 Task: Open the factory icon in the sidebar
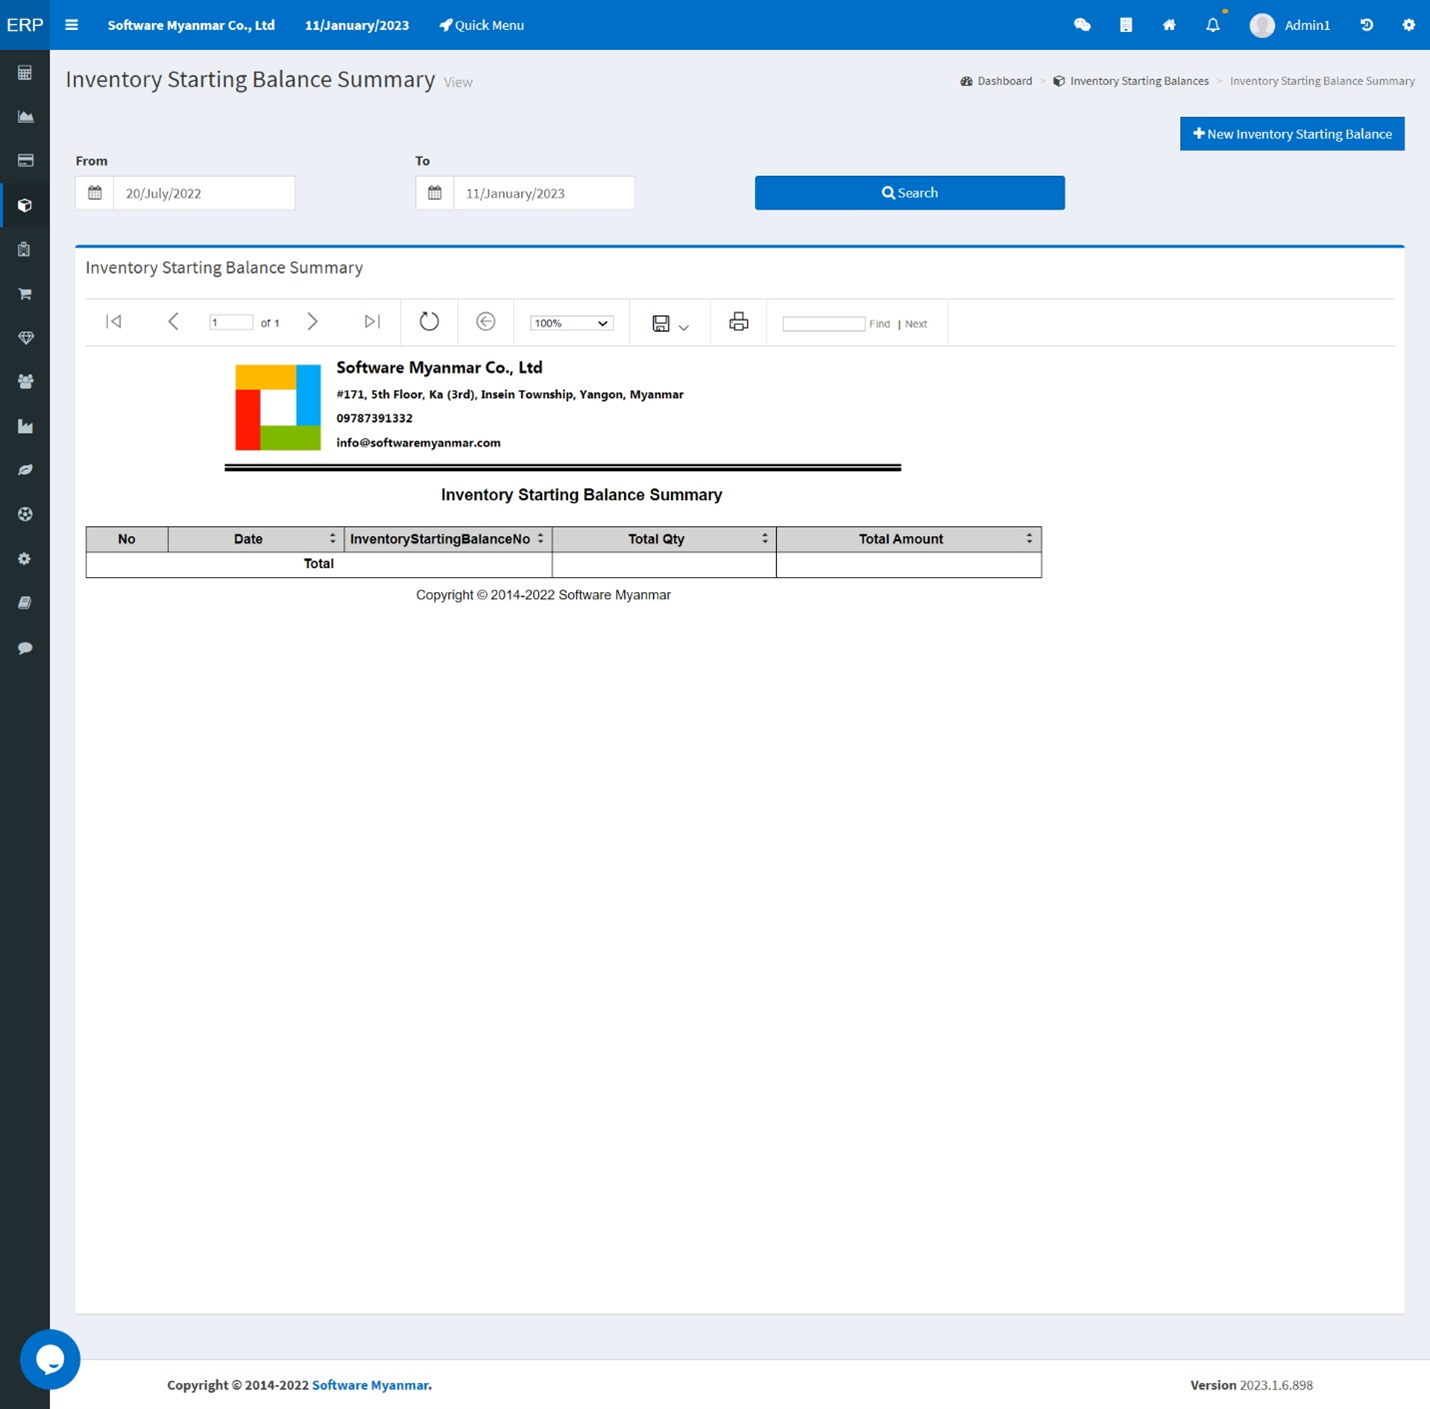25,426
